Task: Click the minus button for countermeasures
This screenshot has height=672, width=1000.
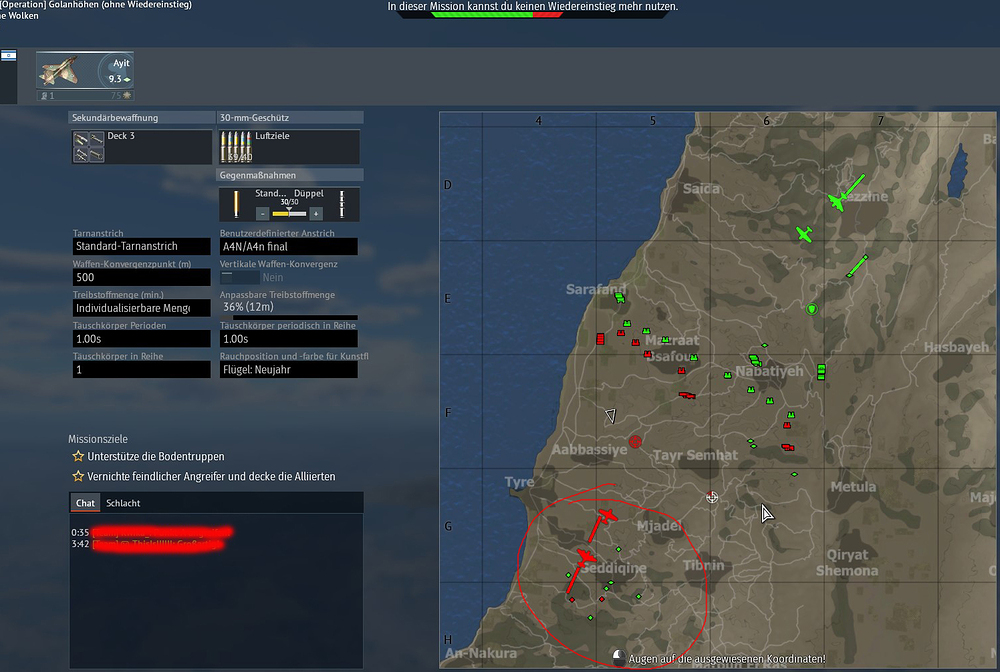Action: coord(262,214)
